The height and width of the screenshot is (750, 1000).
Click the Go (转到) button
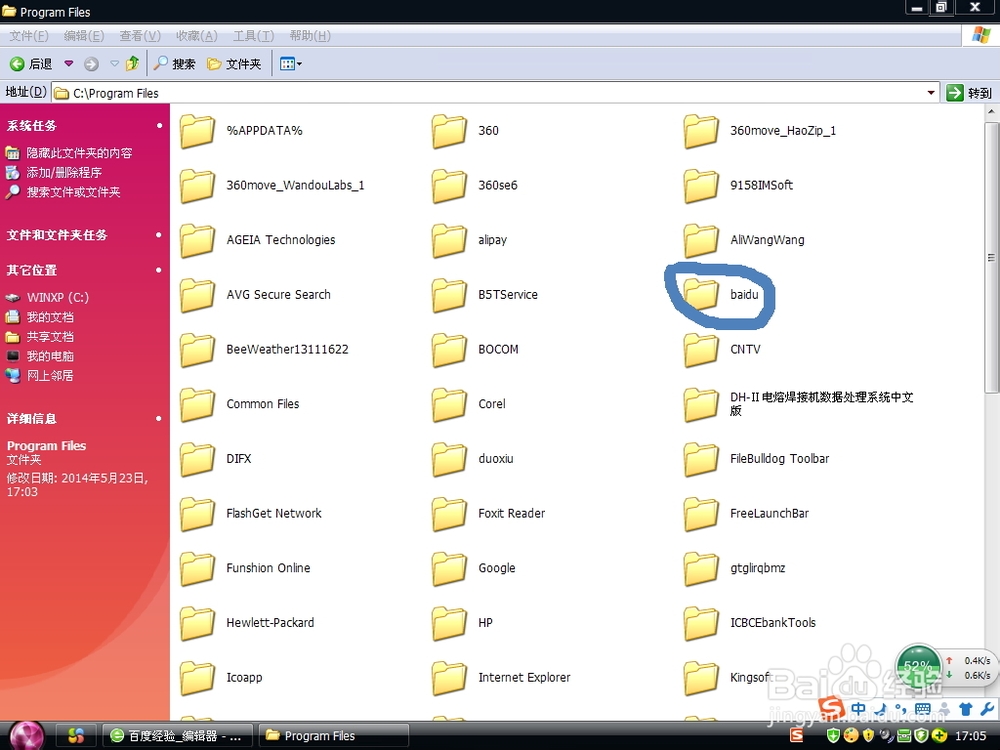[x=969, y=93]
